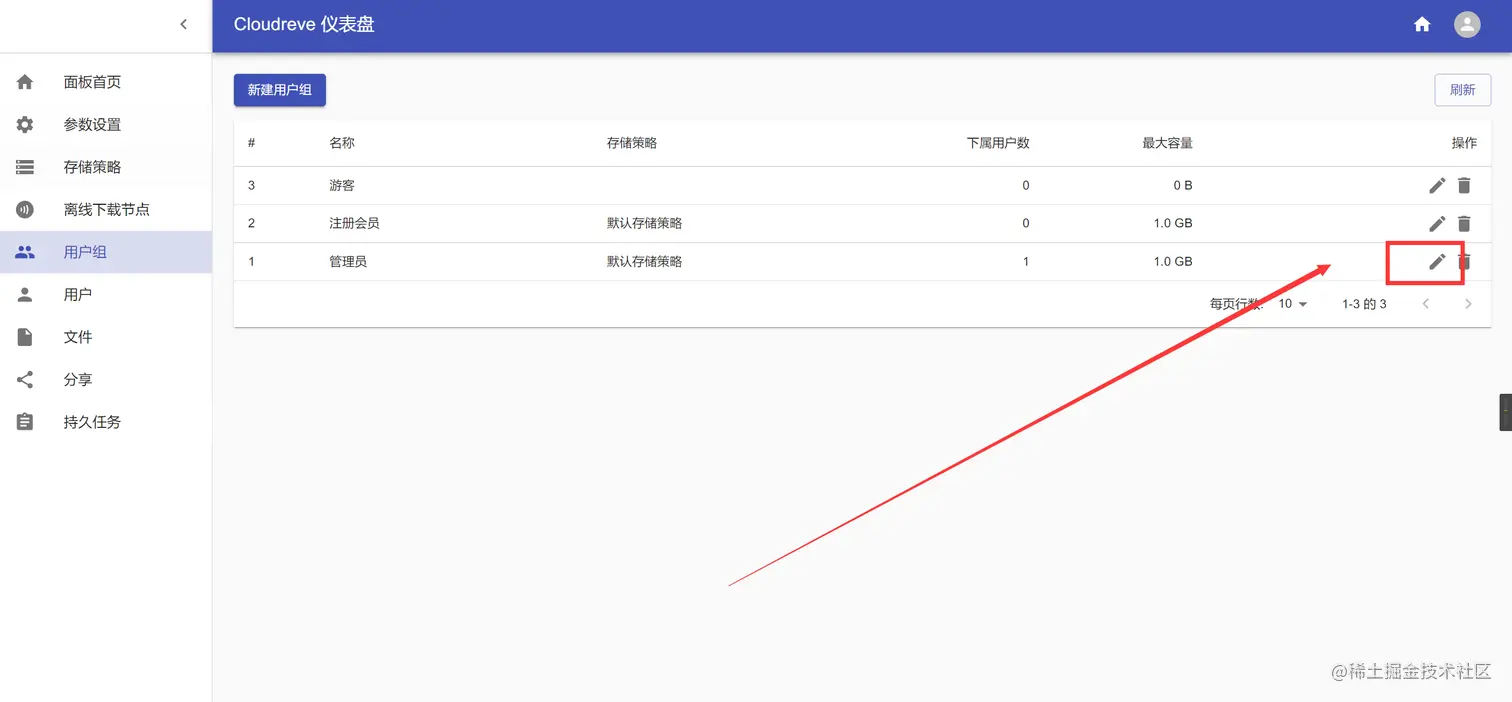Open rows per page dropdown showing 10
Screen dimensions: 1512x702
1293,304
